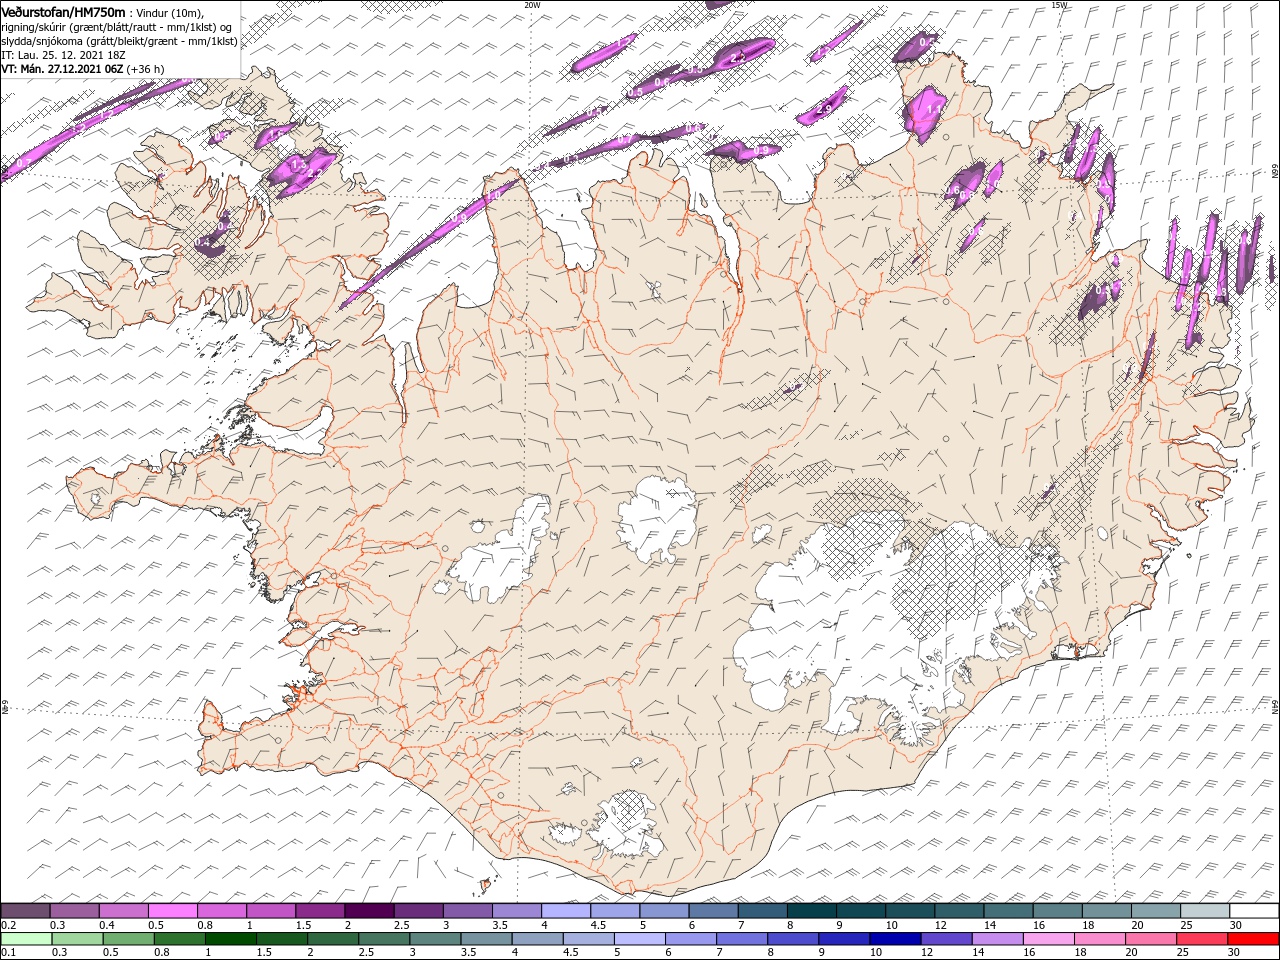Pick bottom-row pale green swatch between 0.1 and 0.3
Viewport: 1280px width, 960px height.
point(26,938)
